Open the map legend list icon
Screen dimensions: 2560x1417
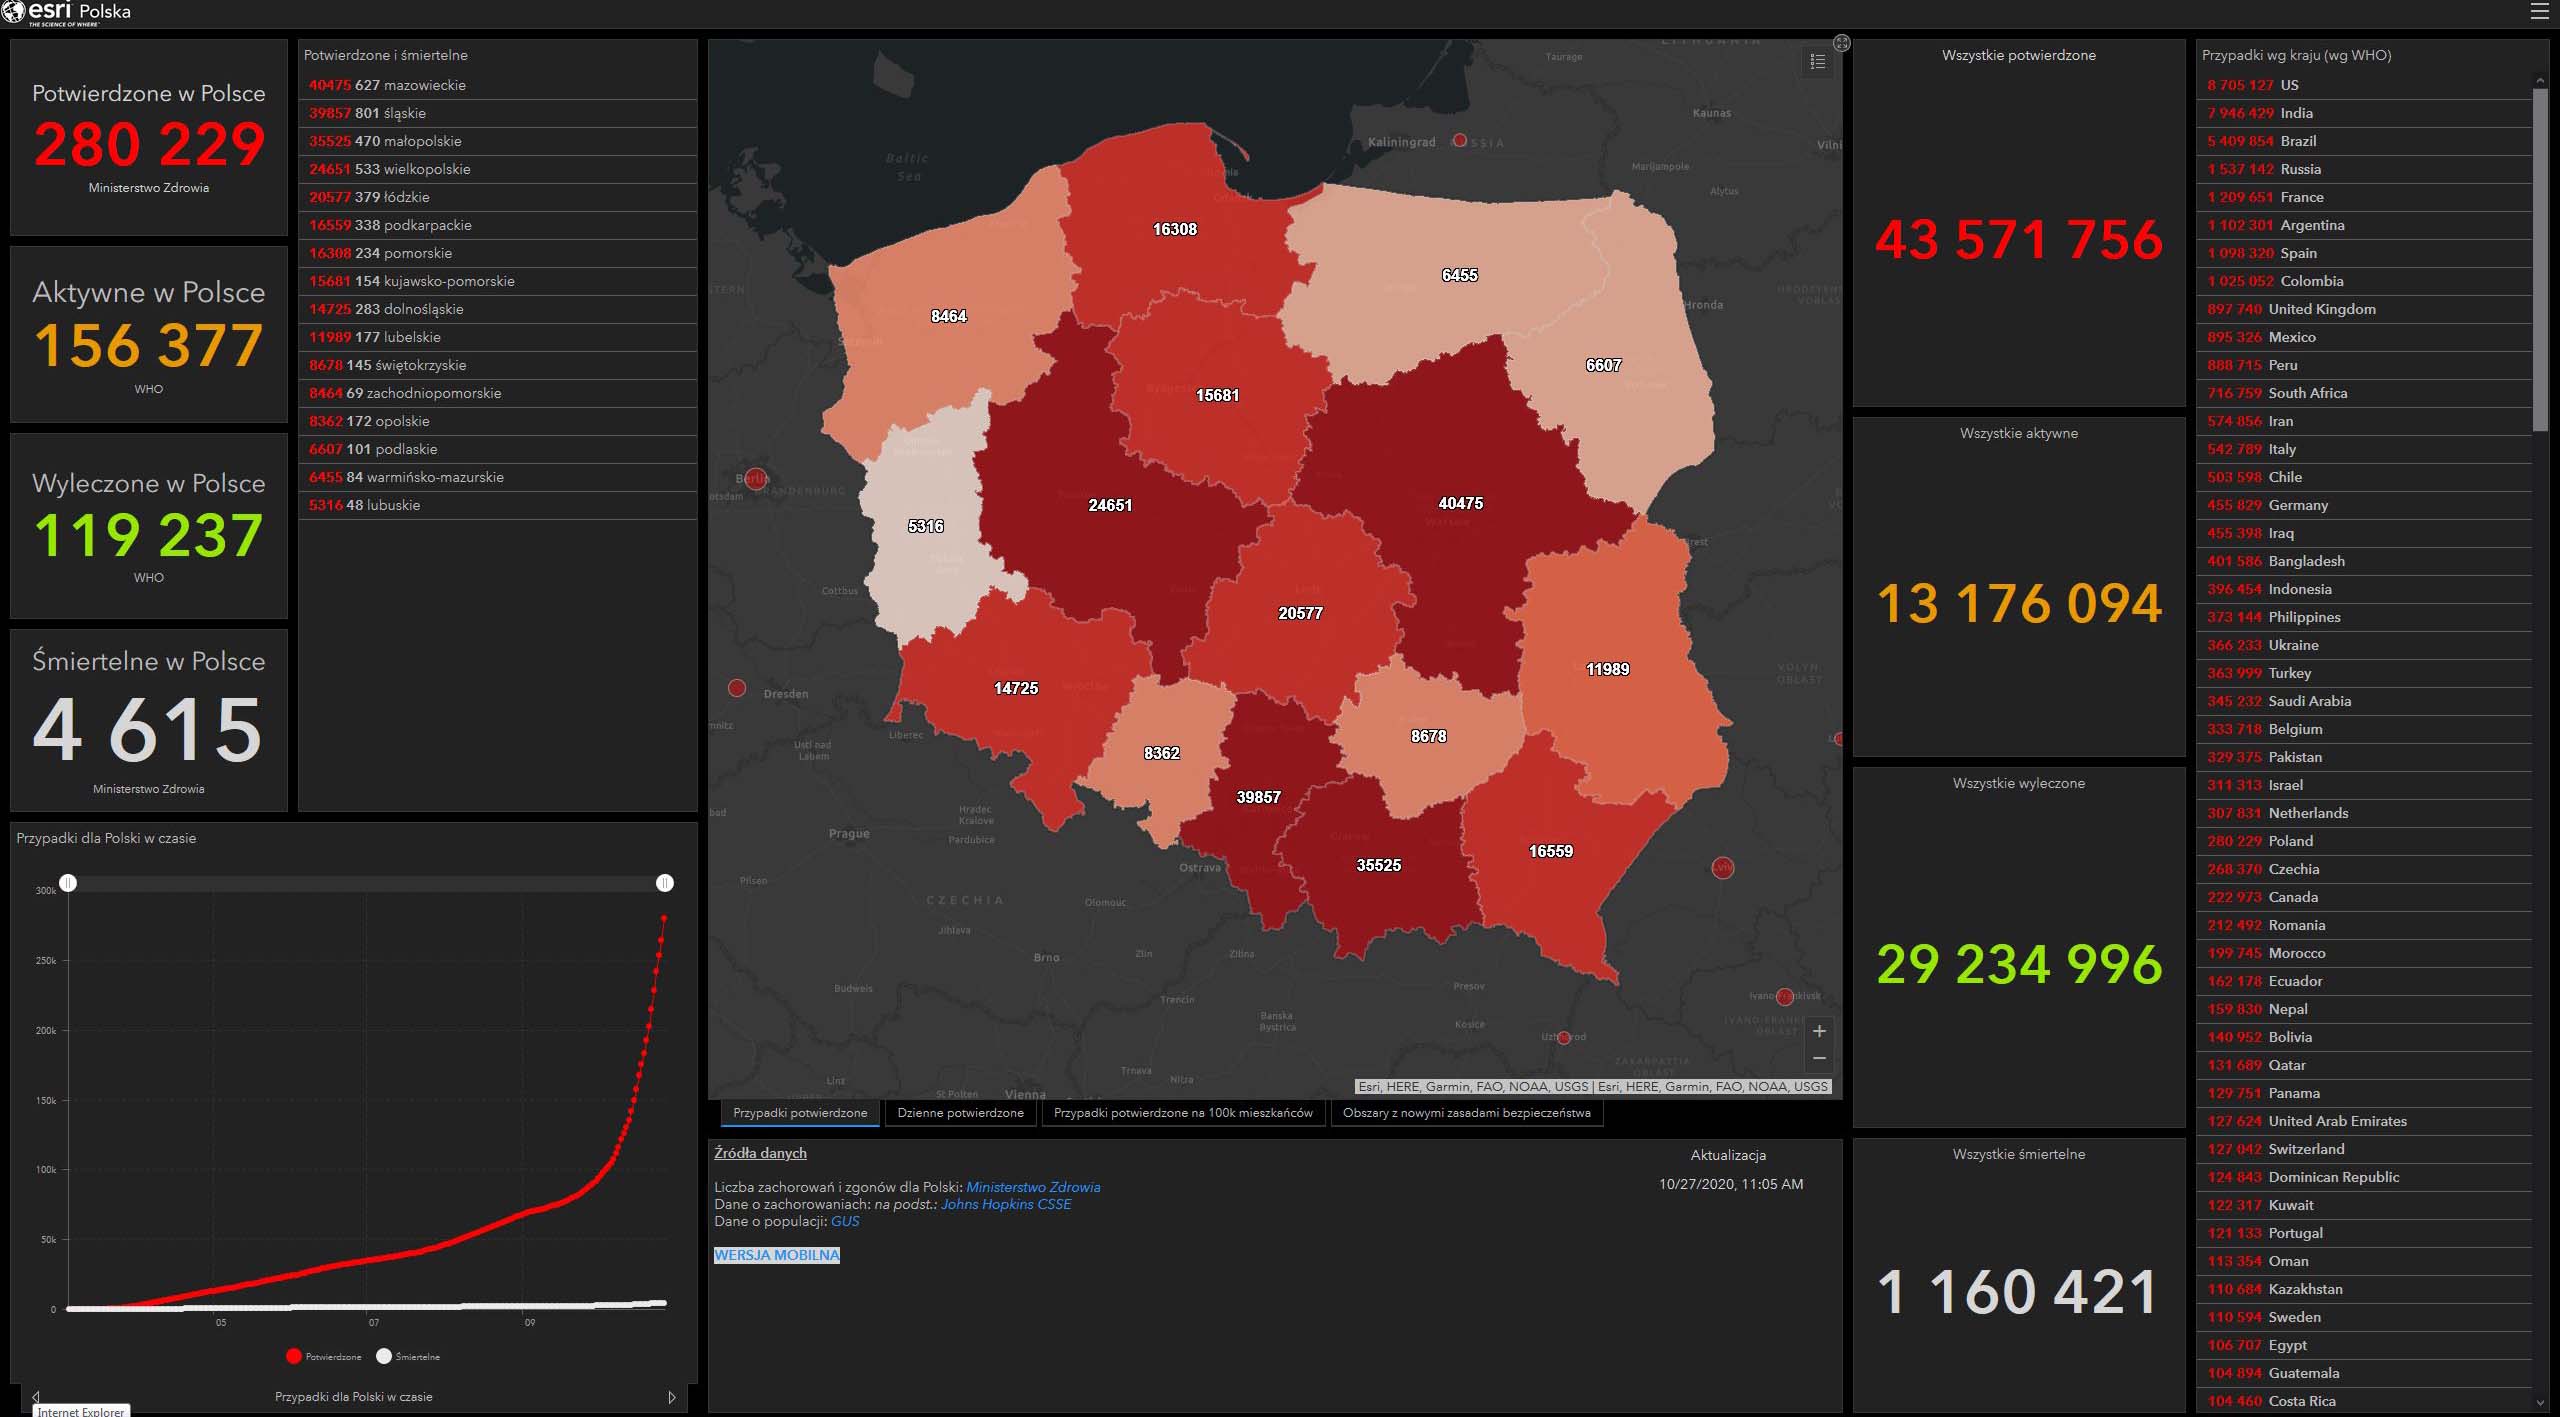click(x=1817, y=62)
